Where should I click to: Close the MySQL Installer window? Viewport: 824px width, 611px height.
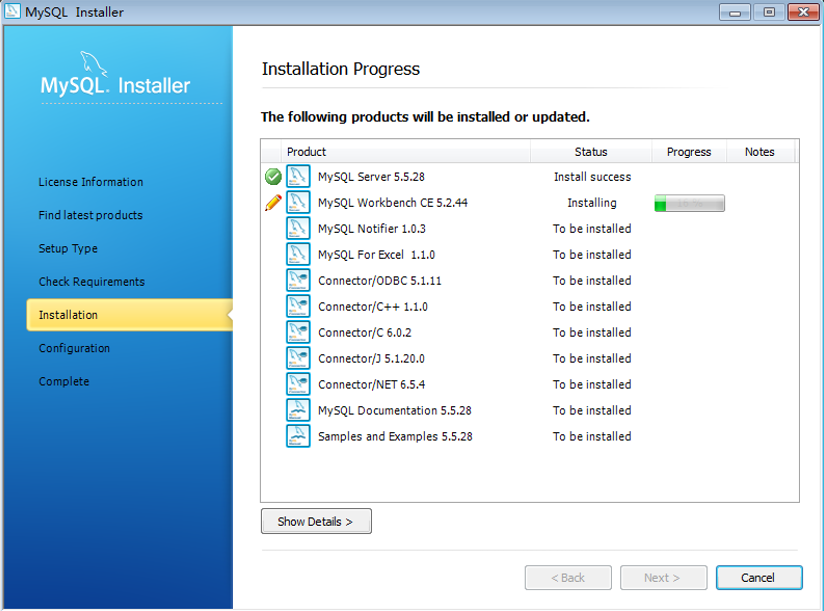[x=804, y=12]
